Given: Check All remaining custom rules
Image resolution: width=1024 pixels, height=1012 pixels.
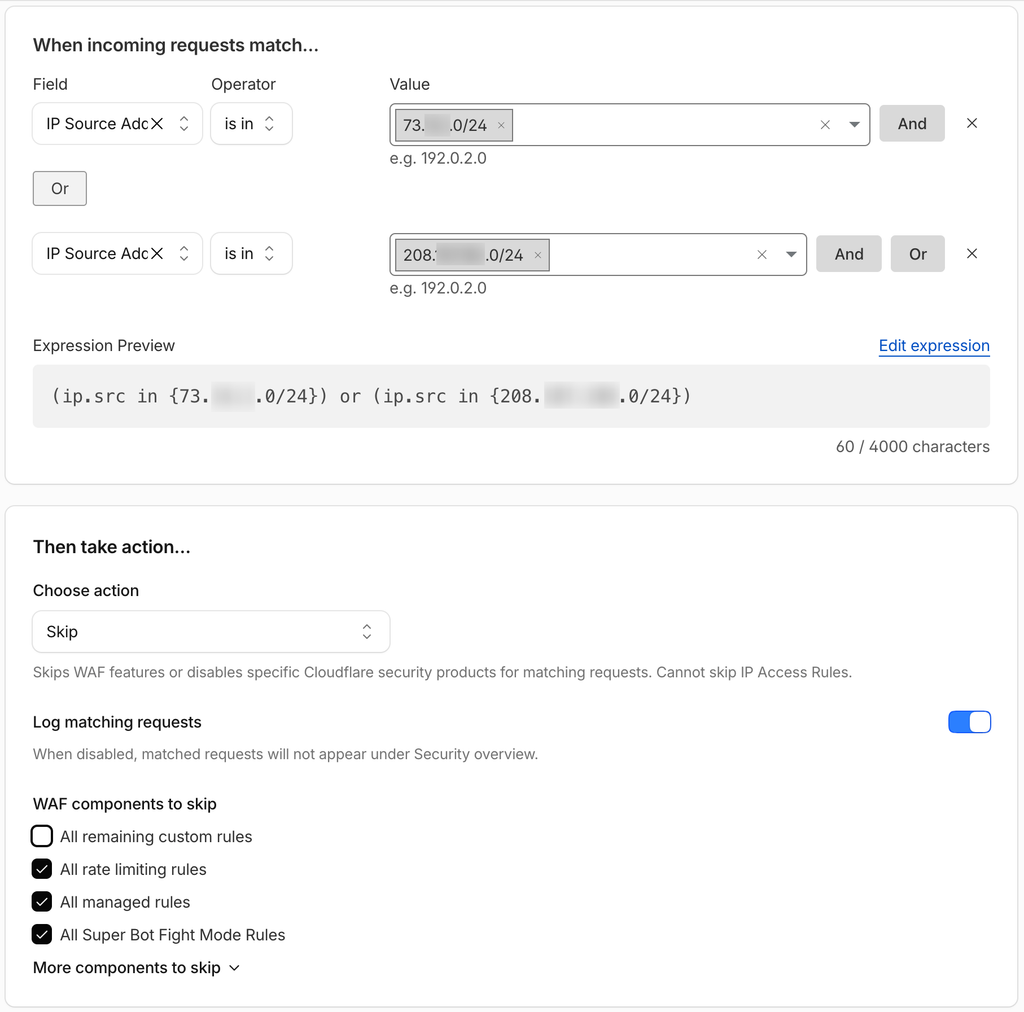Looking at the screenshot, I should (42, 836).
